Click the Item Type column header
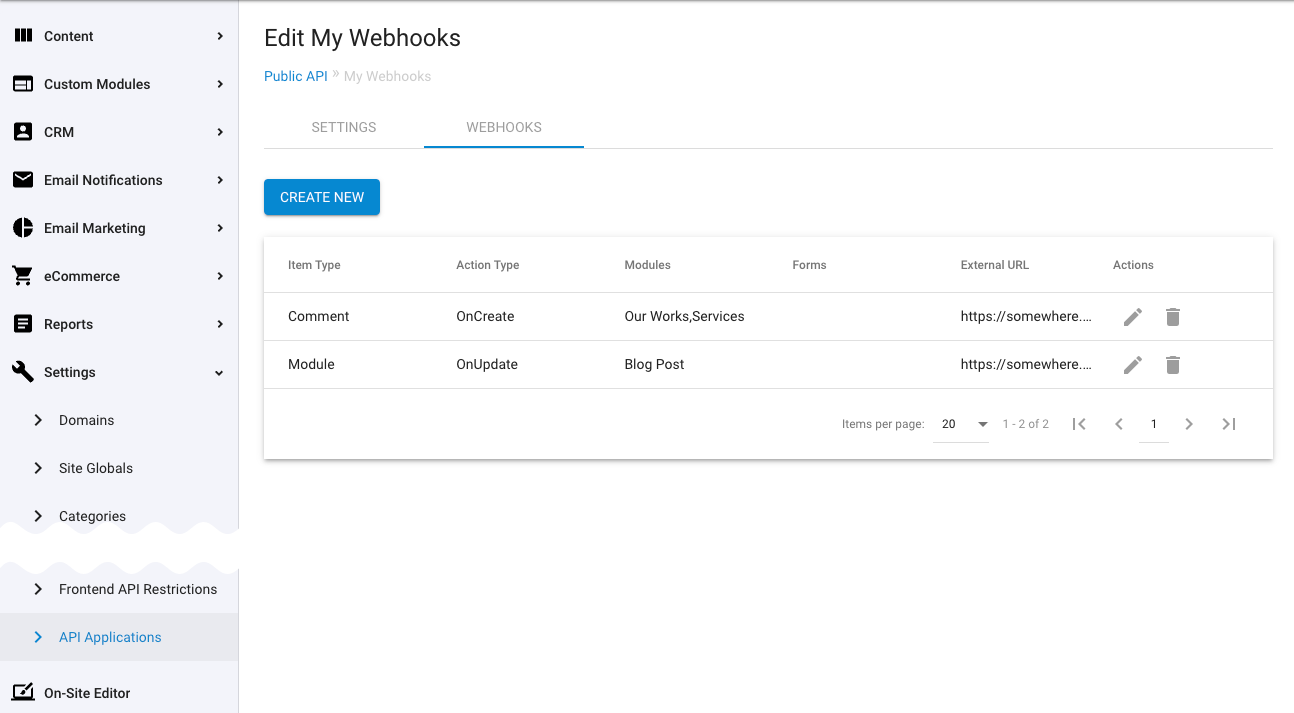This screenshot has height=713, width=1294. tap(314, 265)
